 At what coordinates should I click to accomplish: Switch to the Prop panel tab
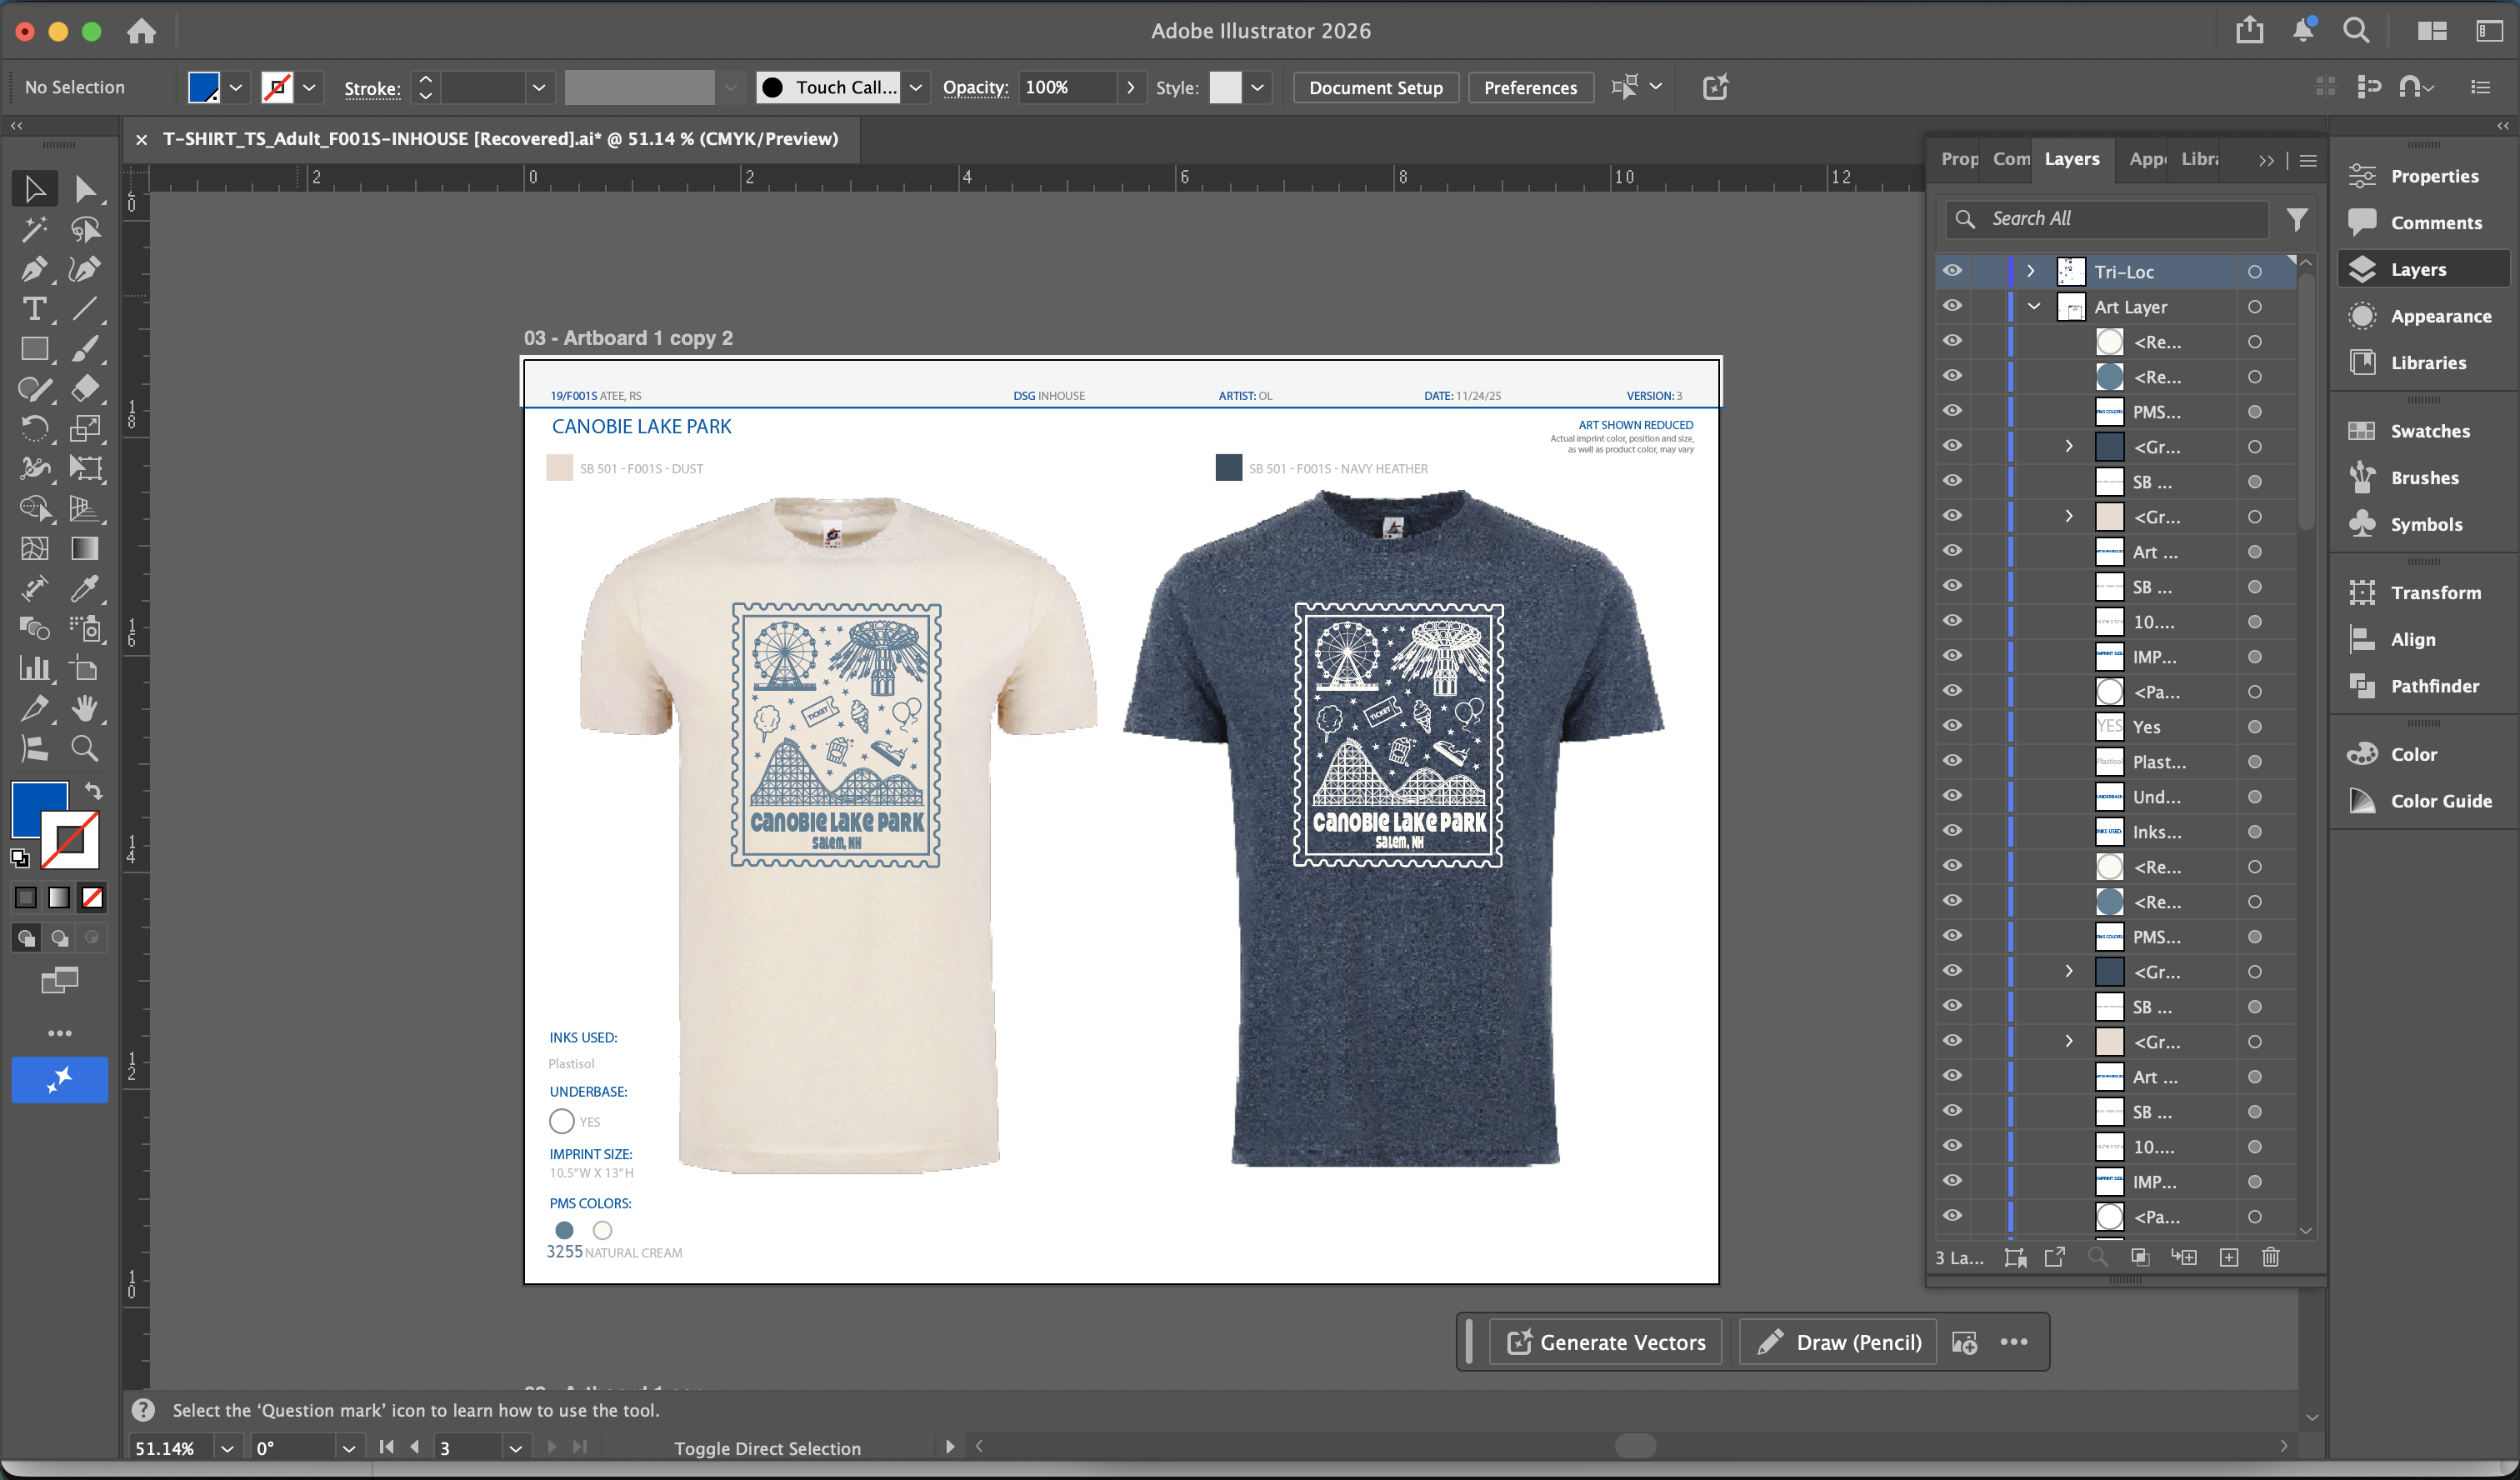tap(1958, 159)
